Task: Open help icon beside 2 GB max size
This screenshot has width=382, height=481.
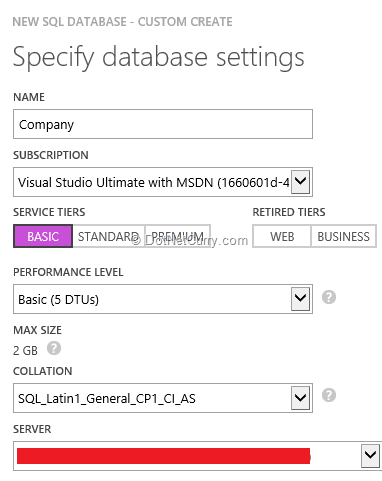Action: point(54,348)
